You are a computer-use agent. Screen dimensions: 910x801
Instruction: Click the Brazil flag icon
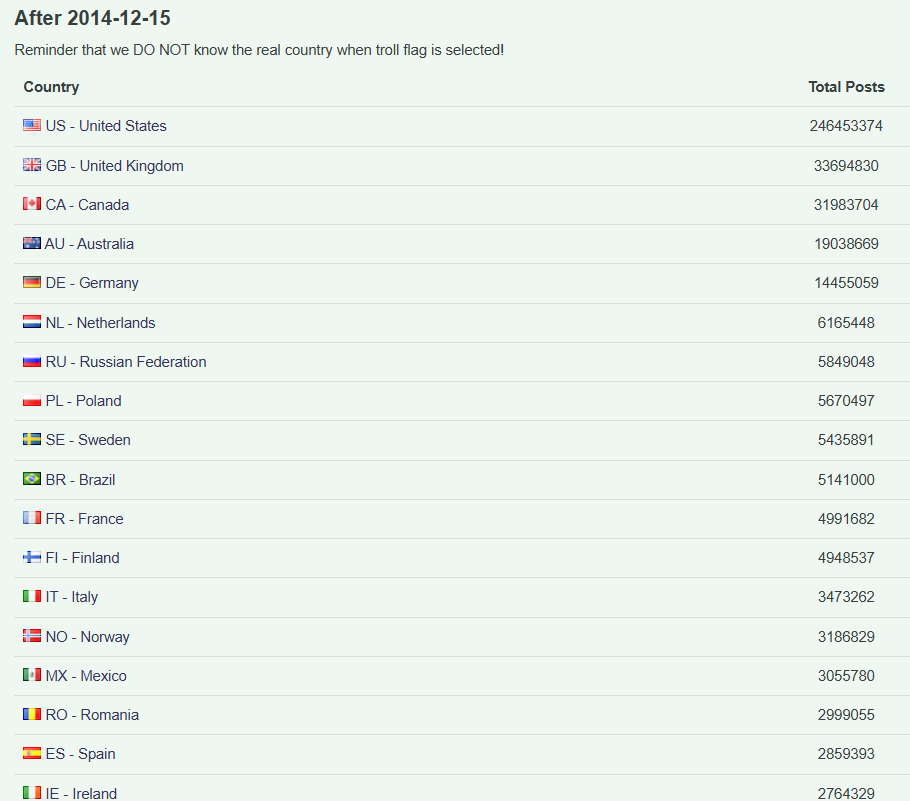point(32,480)
